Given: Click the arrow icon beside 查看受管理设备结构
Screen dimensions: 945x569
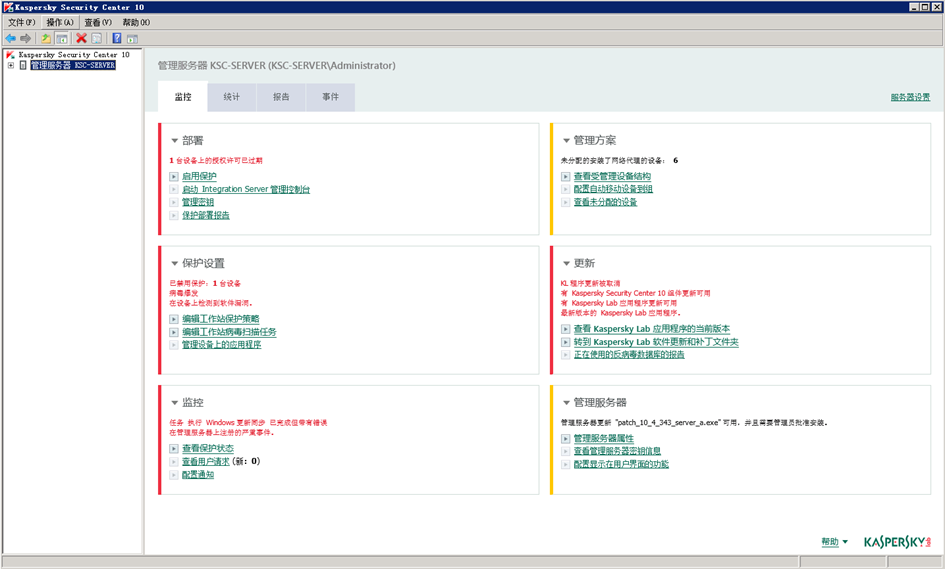Looking at the screenshot, I should tap(565, 177).
